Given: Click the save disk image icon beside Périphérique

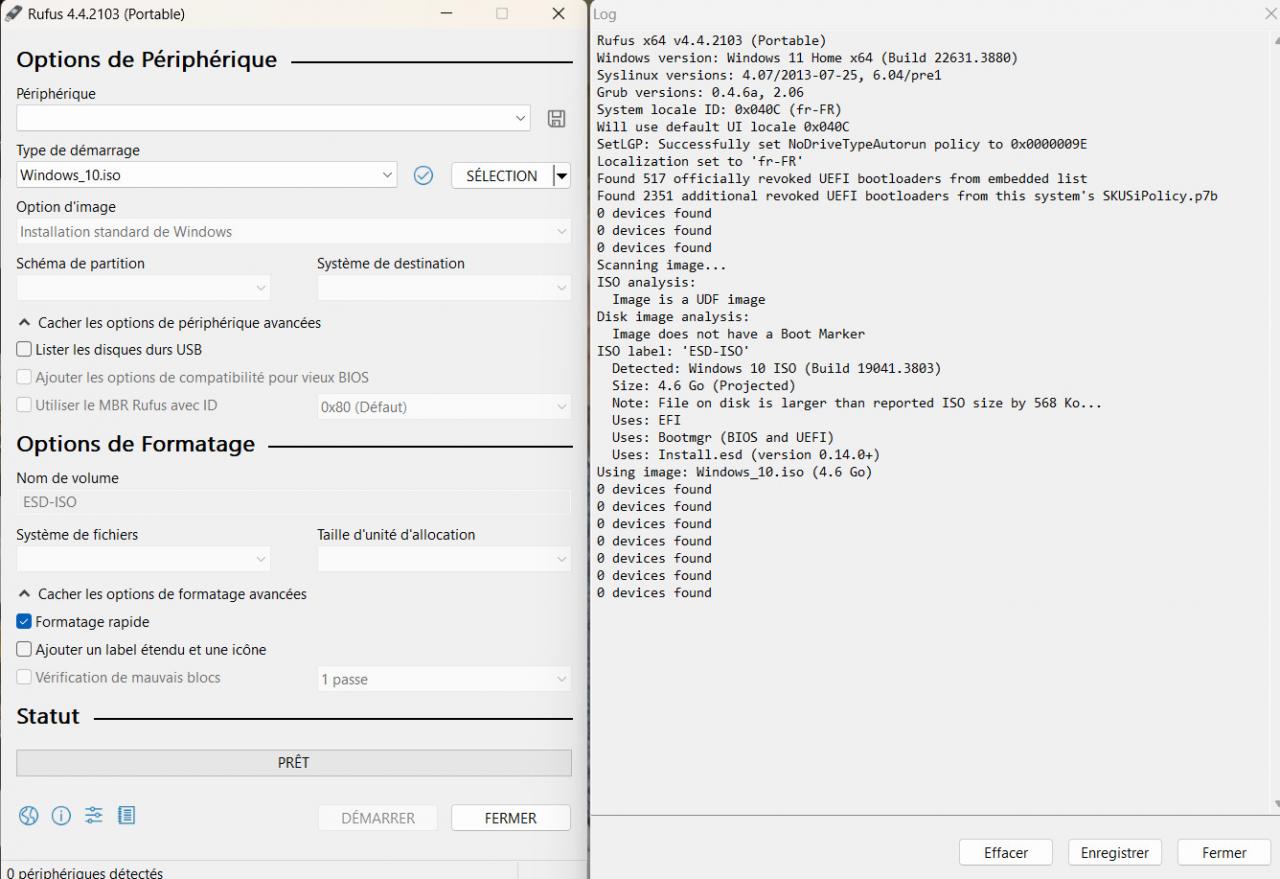Looking at the screenshot, I should pyautogui.click(x=556, y=119).
